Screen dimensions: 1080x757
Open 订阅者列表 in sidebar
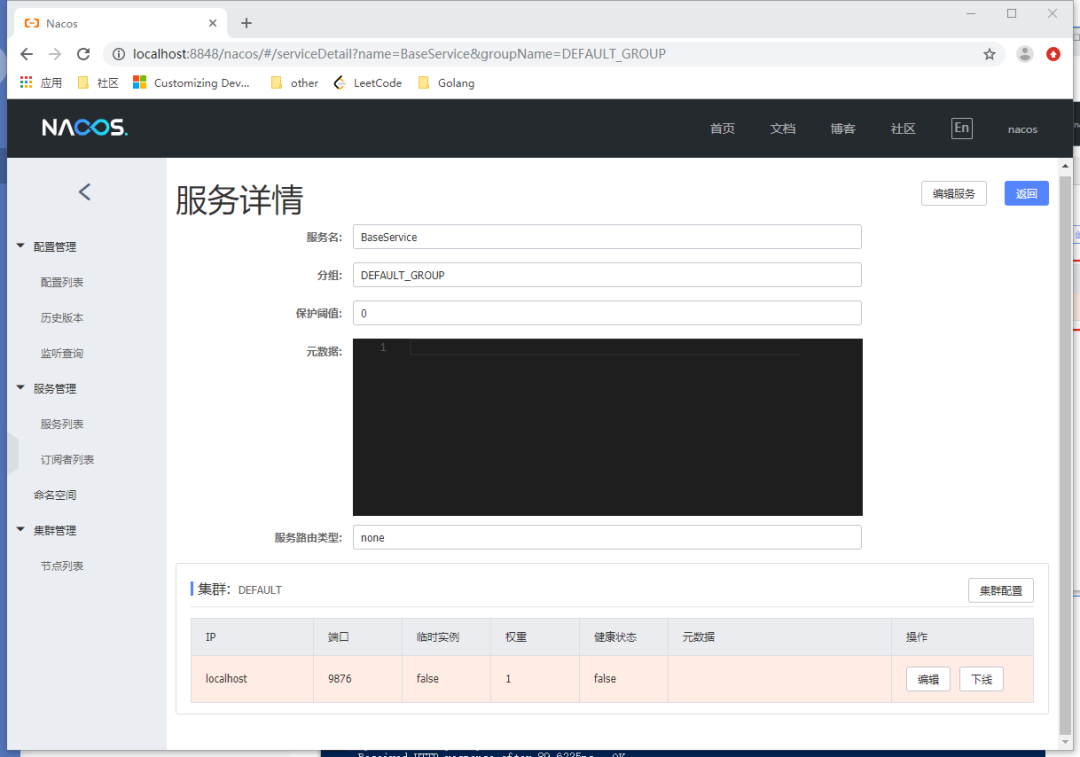click(x=67, y=459)
